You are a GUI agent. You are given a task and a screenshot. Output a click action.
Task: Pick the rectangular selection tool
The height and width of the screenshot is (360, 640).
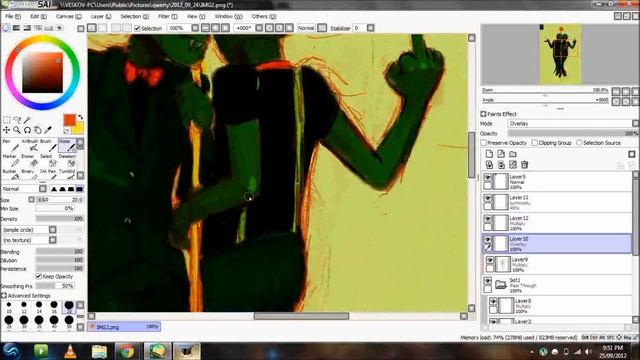[x=7, y=120]
